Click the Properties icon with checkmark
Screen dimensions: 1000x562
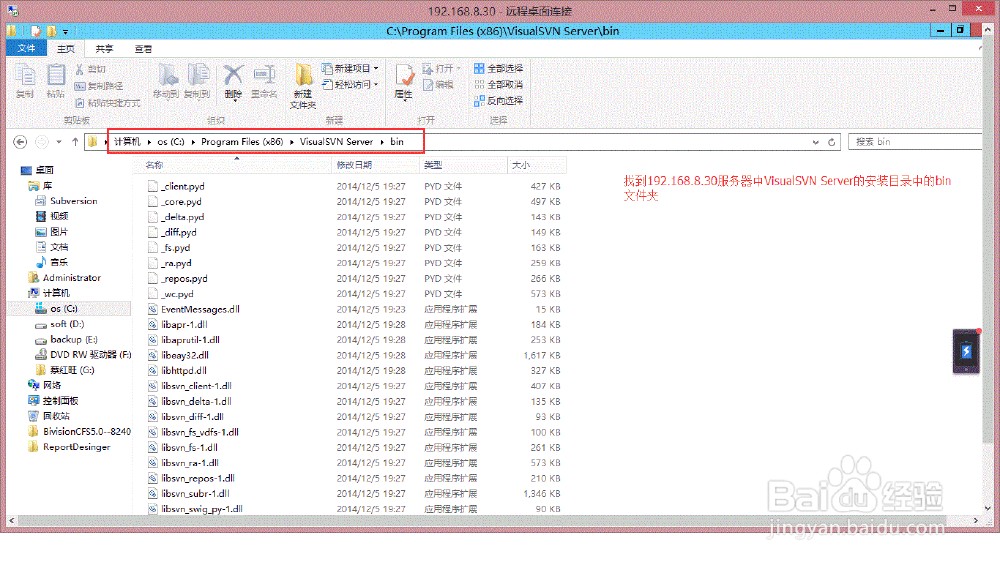click(404, 75)
